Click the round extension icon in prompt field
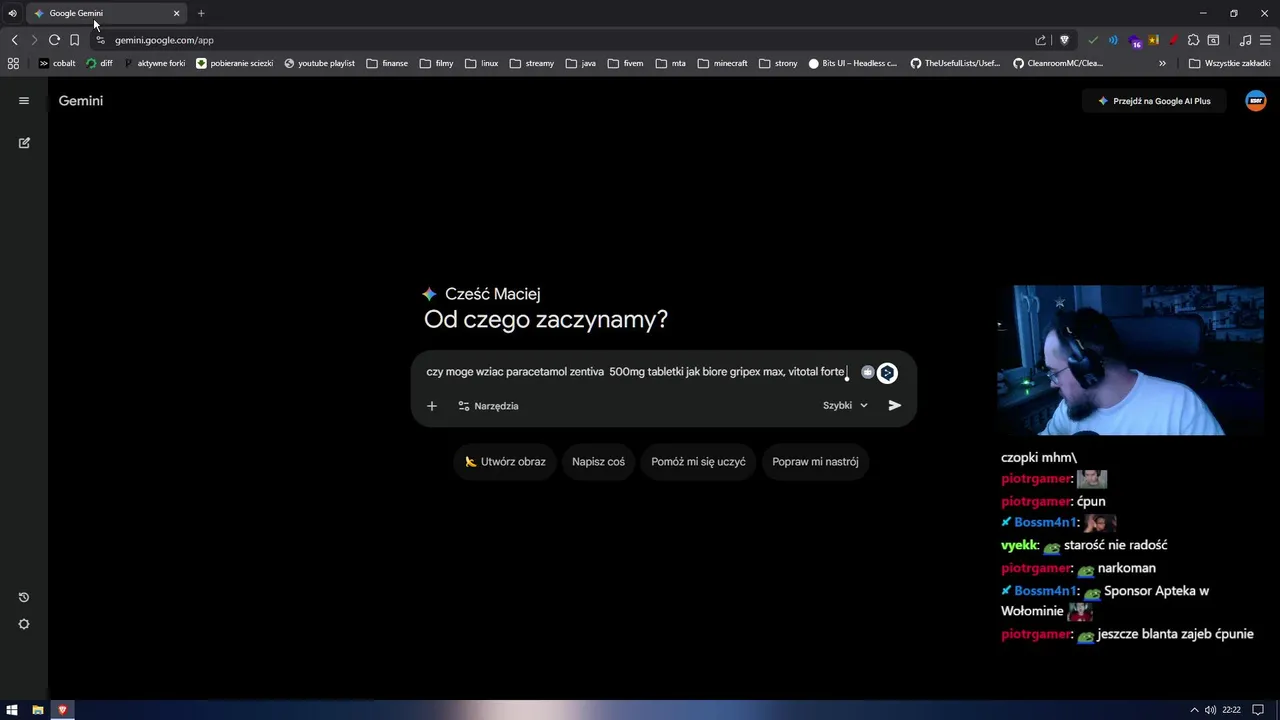Screen dimensions: 1280x720 pos(887,373)
